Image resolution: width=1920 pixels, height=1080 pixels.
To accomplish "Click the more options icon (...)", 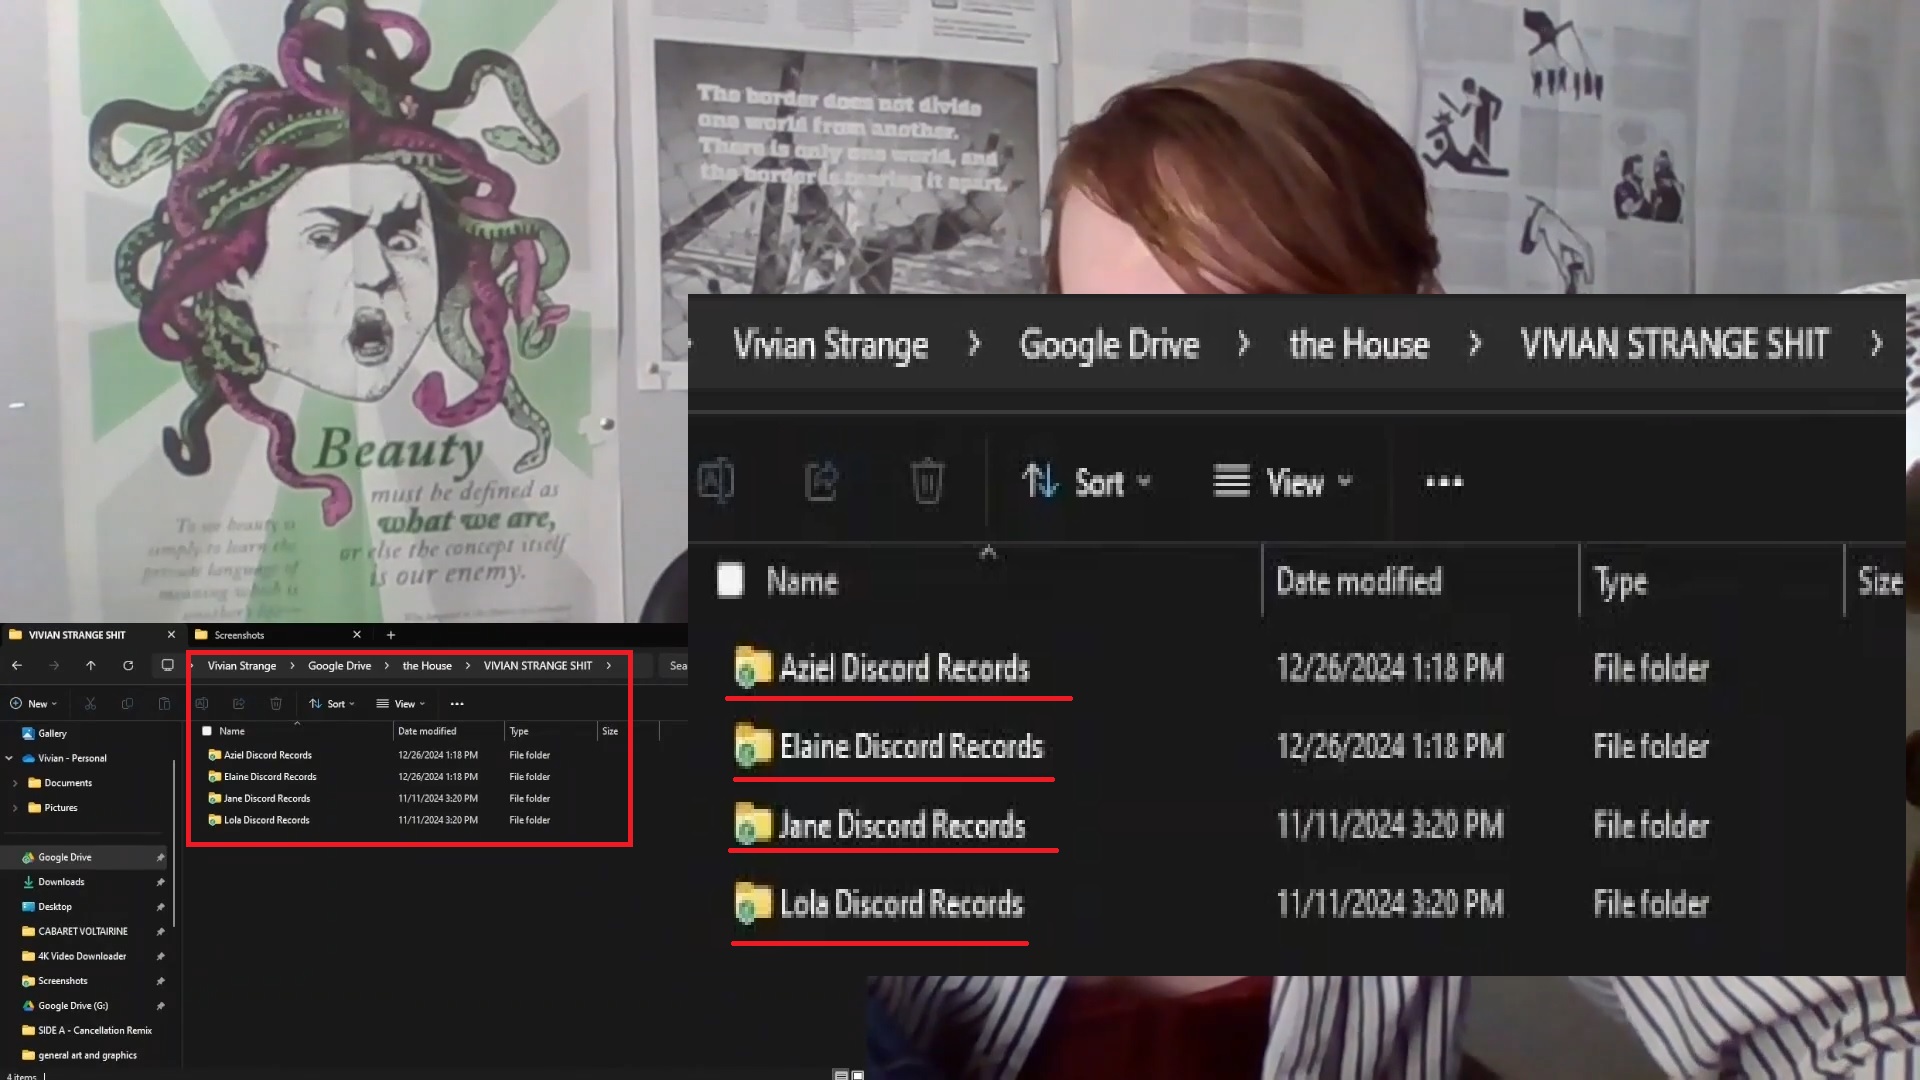I will coord(1441,481).
